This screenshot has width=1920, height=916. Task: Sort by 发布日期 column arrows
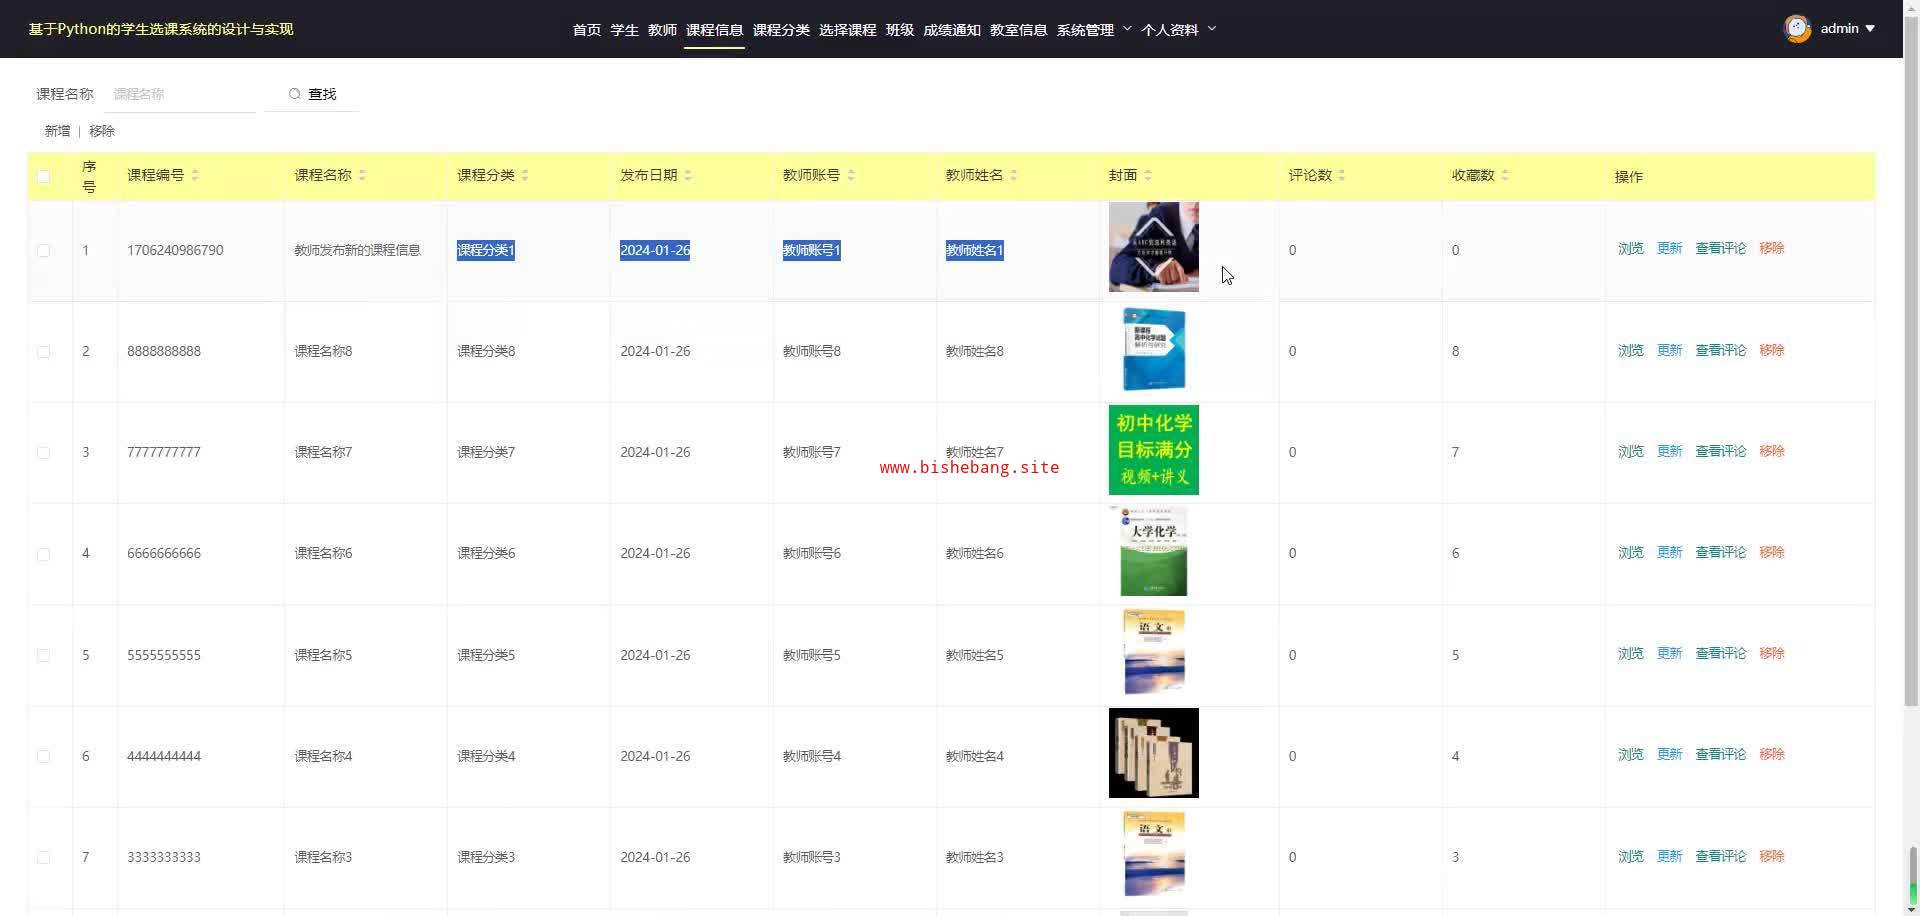pyautogui.click(x=688, y=175)
